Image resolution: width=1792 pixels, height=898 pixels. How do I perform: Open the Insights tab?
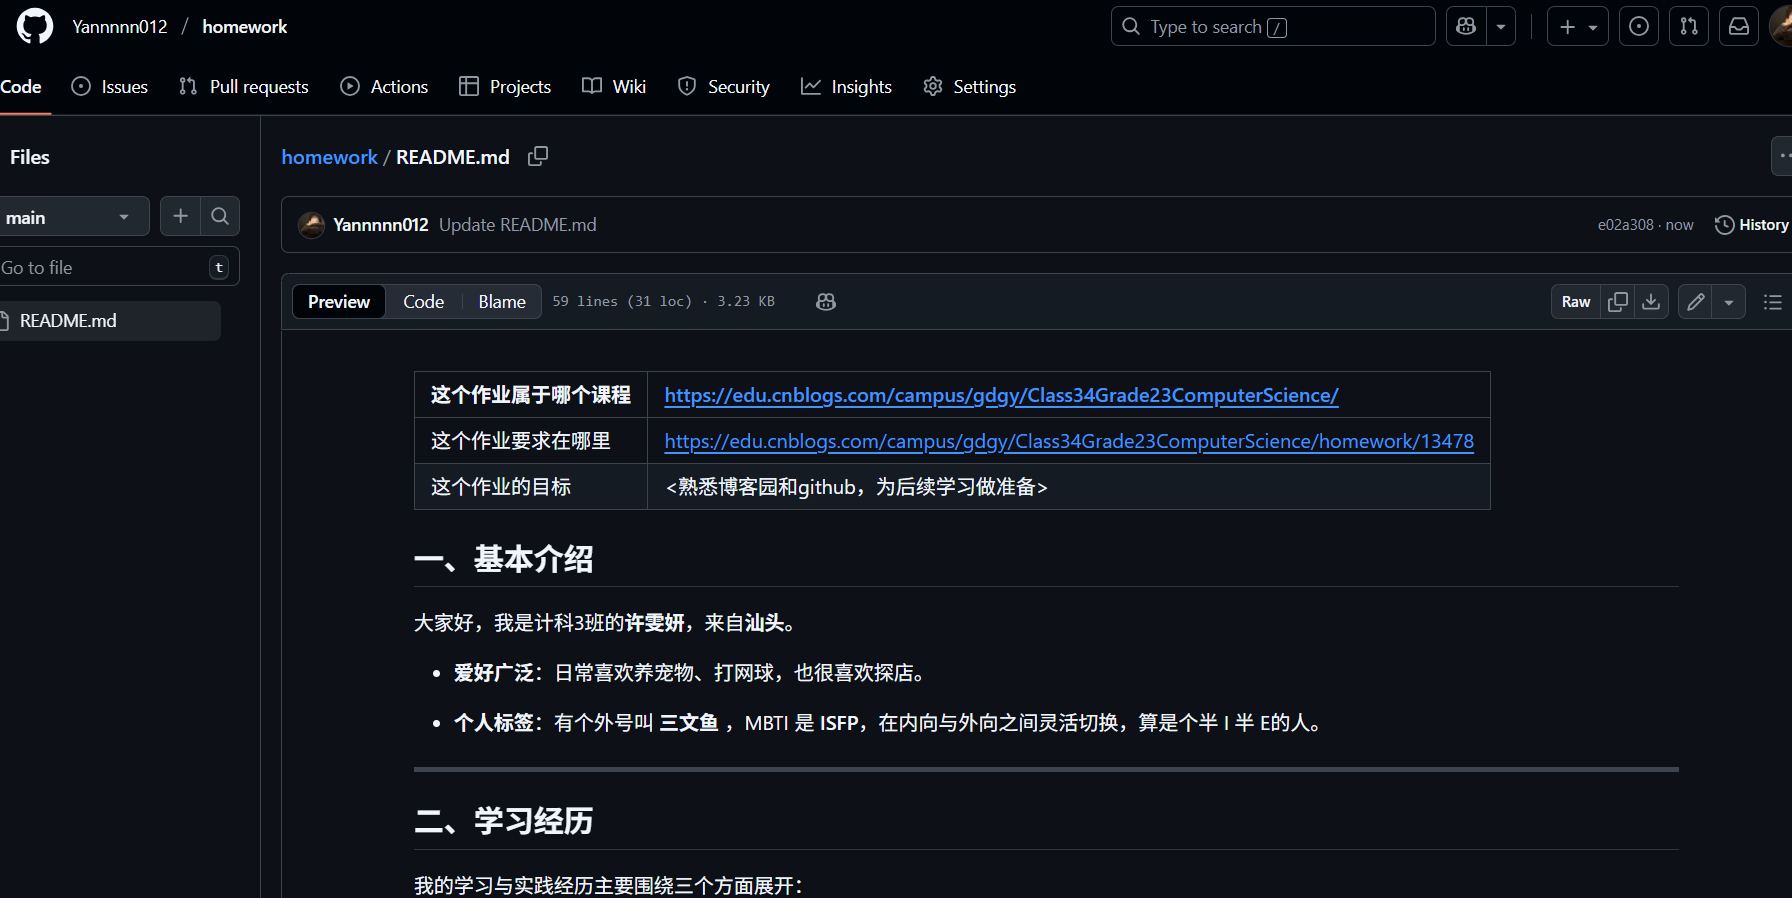847,87
